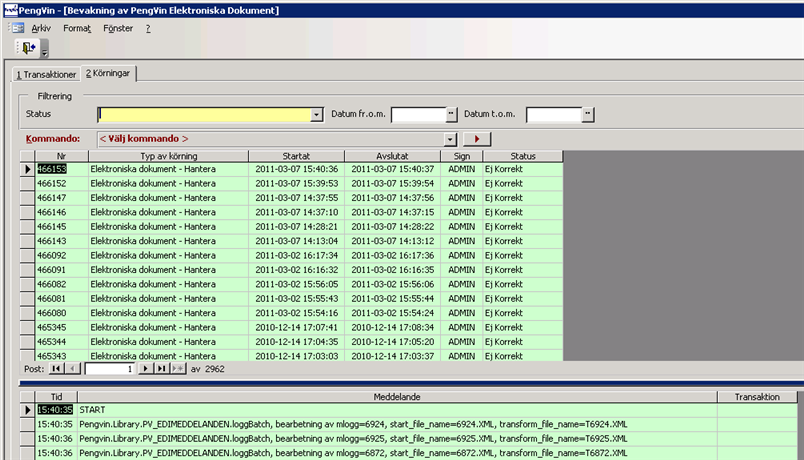Select row selector for run 466153
The image size is (804, 460).
click(x=27, y=169)
